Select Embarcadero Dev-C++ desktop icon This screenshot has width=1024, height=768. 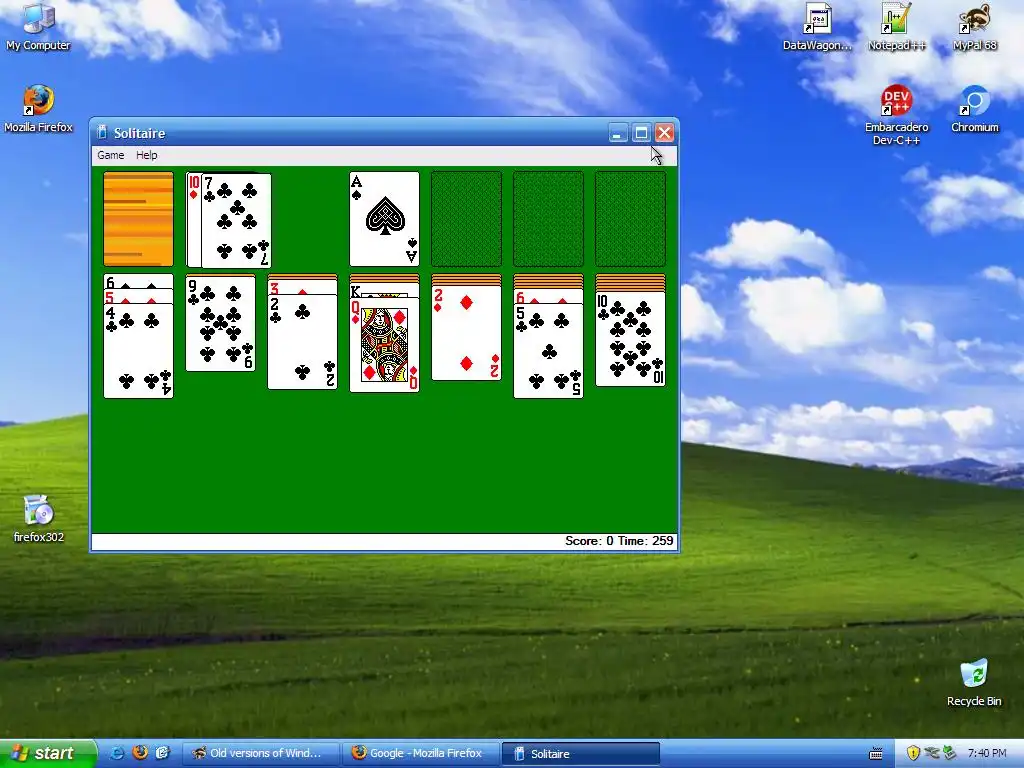pos(896,115)
